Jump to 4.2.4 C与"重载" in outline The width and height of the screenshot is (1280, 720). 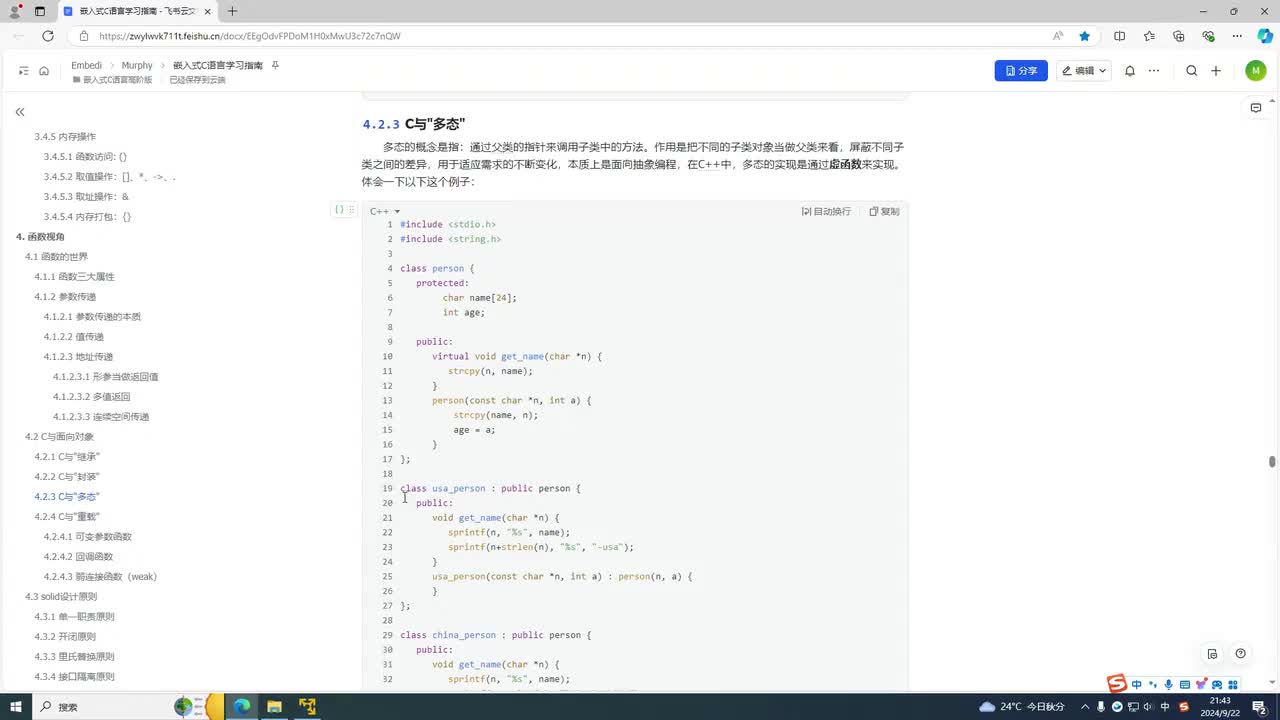click(x=67, y=517)
